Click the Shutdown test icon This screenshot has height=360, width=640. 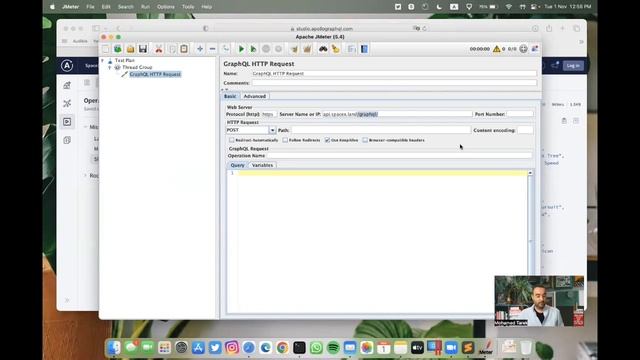coord(278,49)
